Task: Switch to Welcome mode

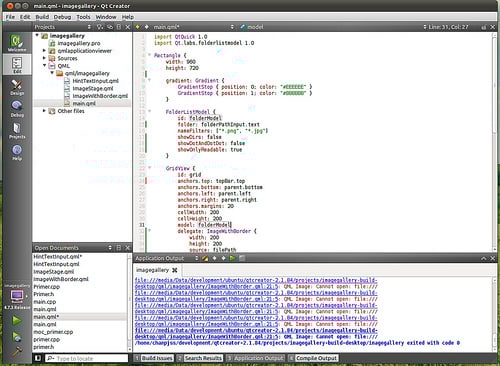Action: coord(17,43)
